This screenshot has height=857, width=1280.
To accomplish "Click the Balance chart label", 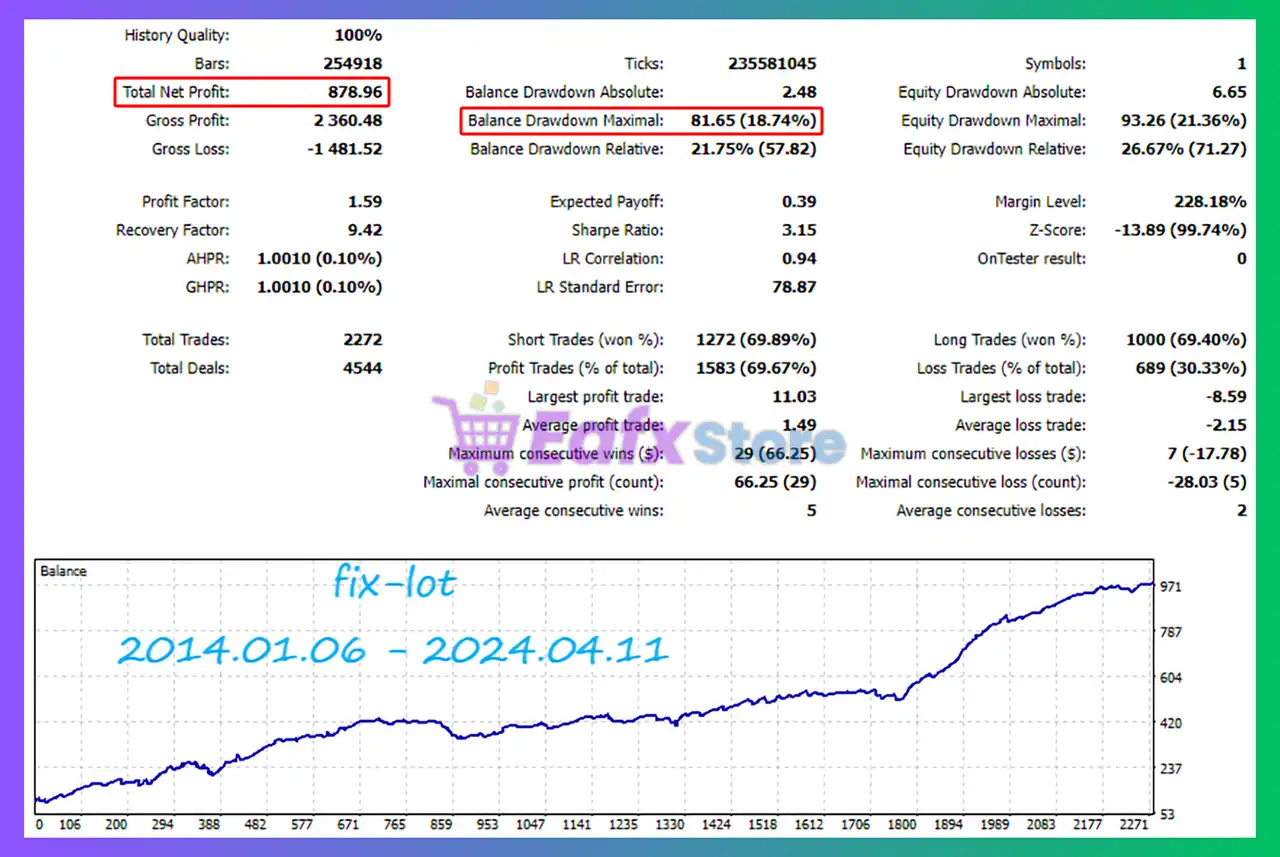I will (63, 571).
